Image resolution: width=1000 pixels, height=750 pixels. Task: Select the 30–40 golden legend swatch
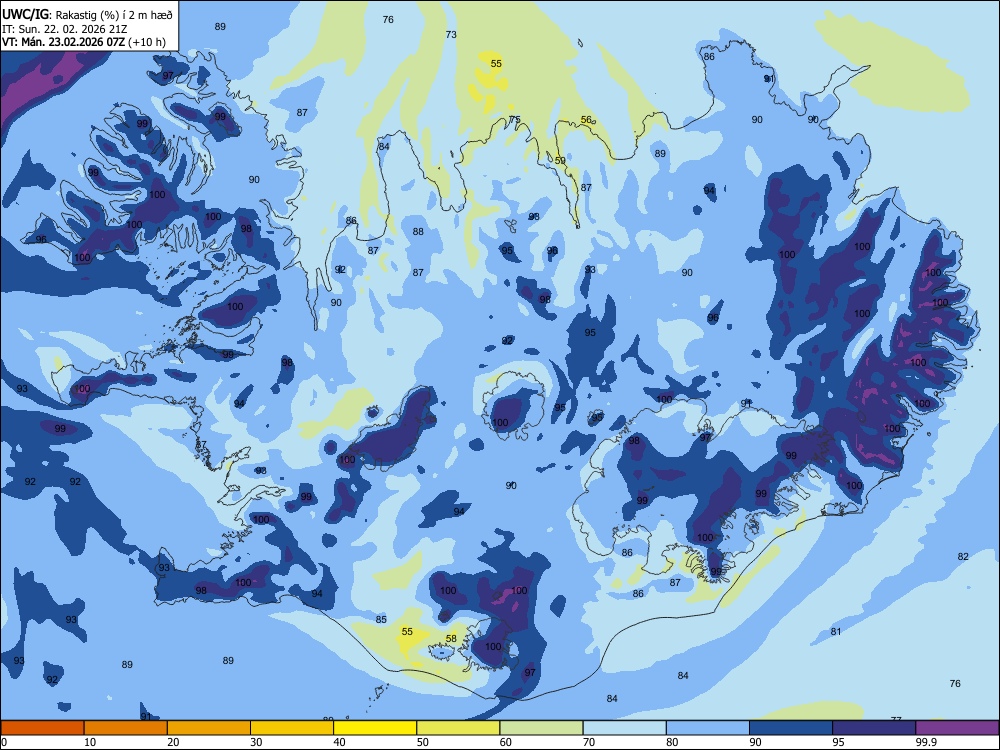click(292, 728)
